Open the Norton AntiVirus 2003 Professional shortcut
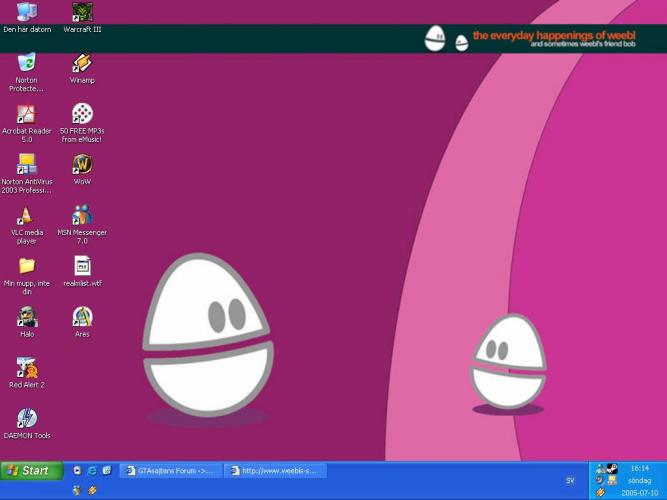The height and width of the screenshot is (500, 667). 27,165
